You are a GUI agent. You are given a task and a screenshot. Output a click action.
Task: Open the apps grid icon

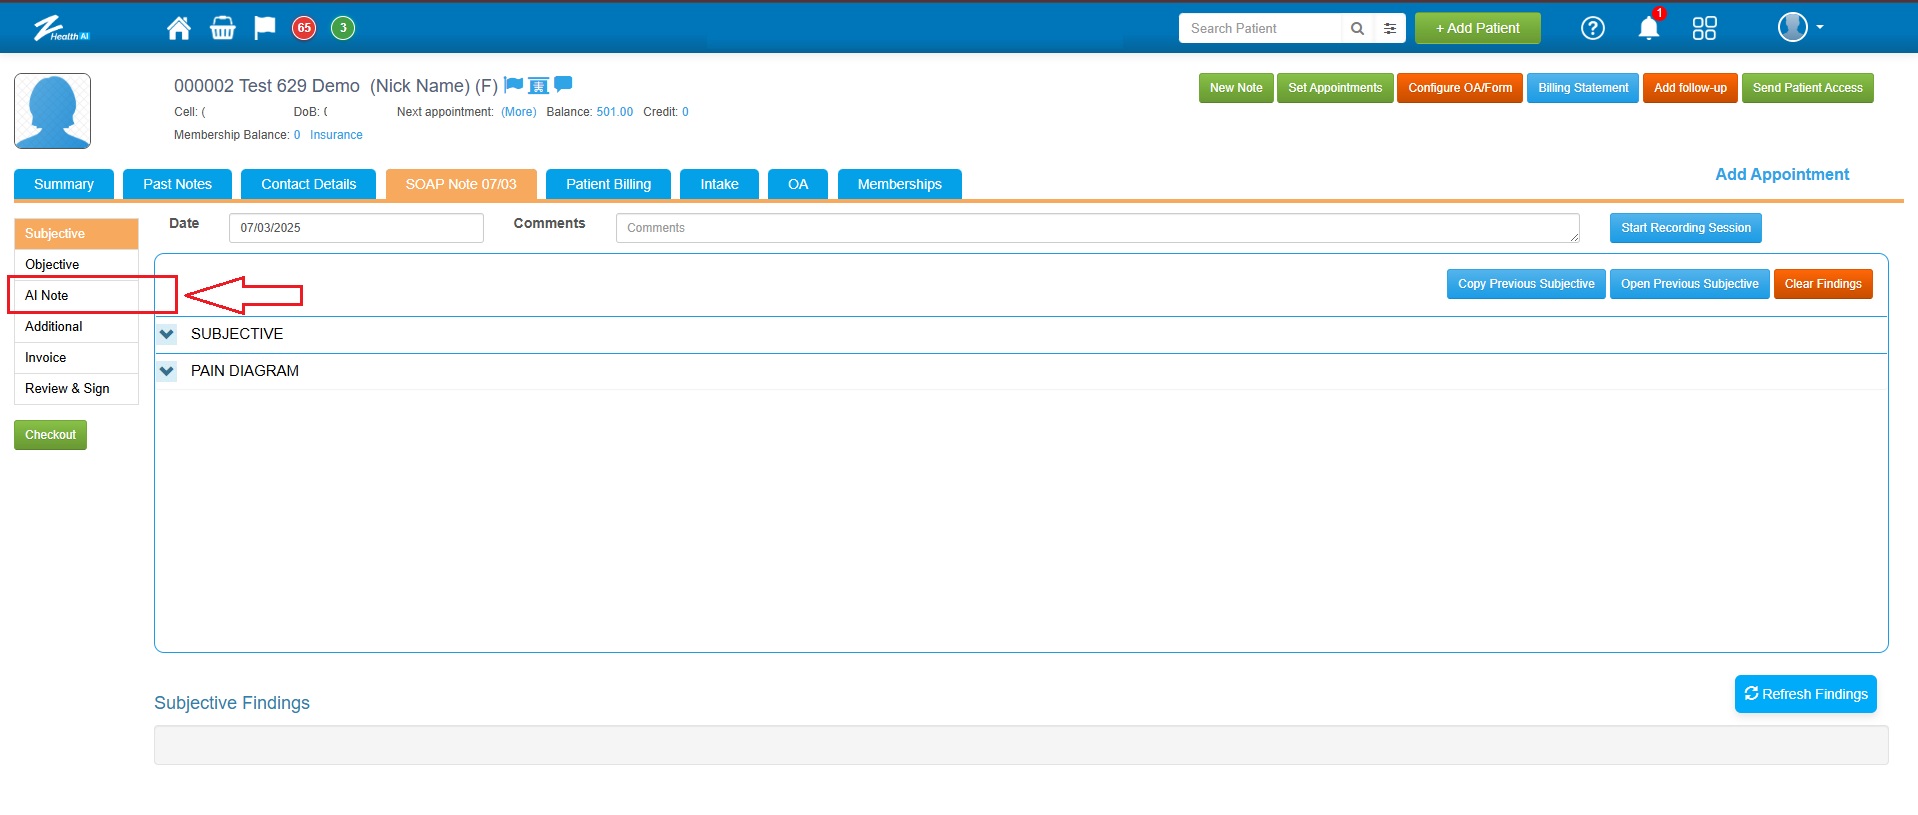1704,28
